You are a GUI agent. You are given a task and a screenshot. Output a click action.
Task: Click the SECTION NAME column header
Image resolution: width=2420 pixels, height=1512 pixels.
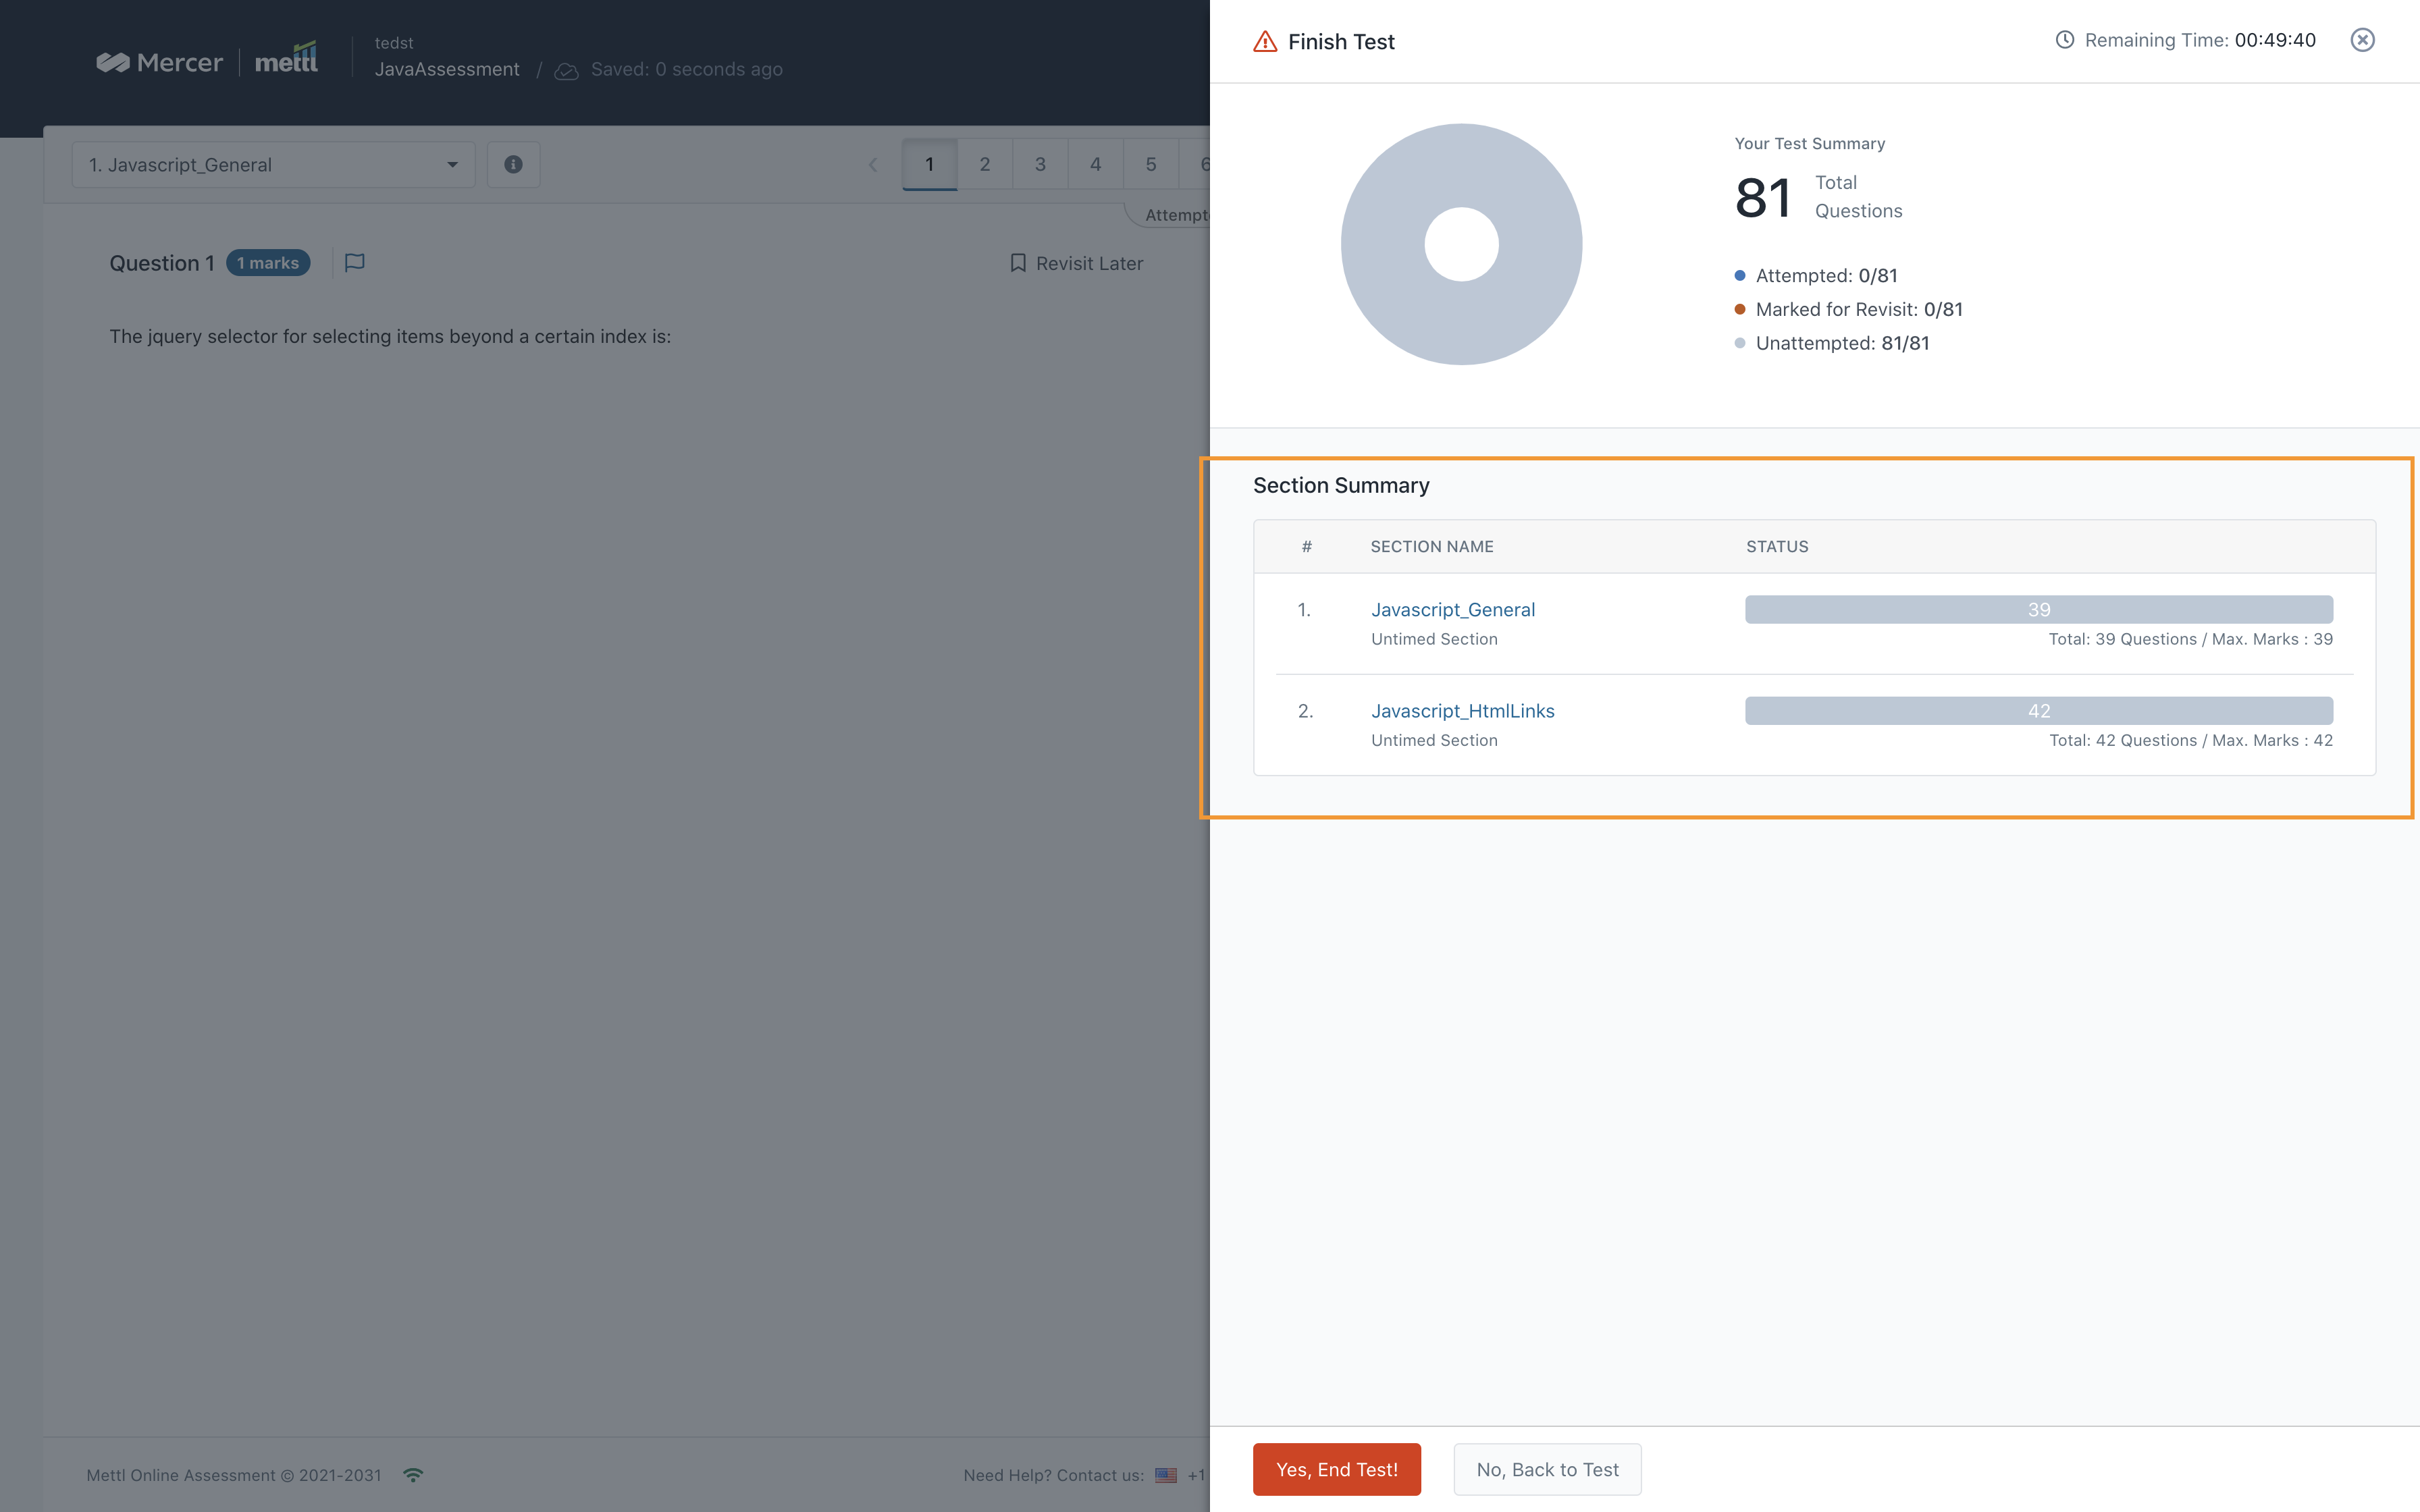pos(1432,546)
